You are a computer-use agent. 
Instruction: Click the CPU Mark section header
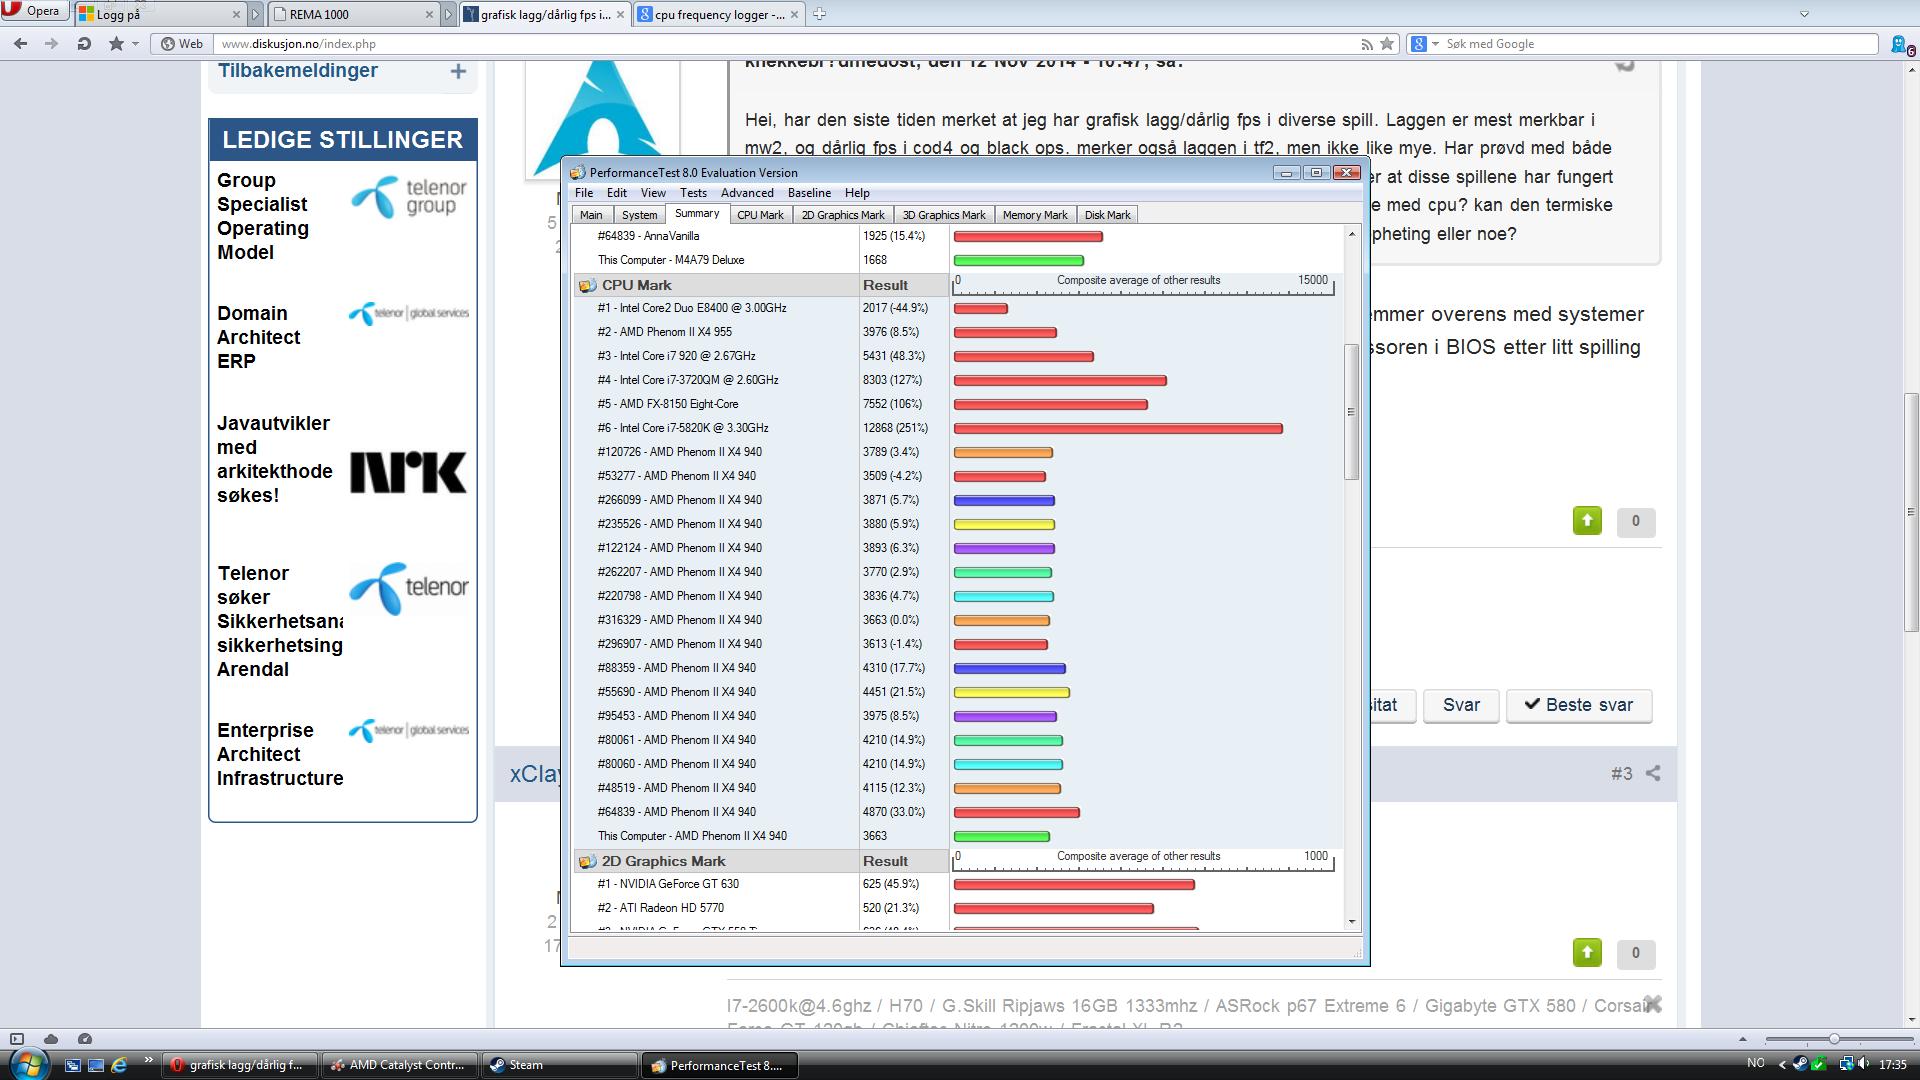(716, 285)
